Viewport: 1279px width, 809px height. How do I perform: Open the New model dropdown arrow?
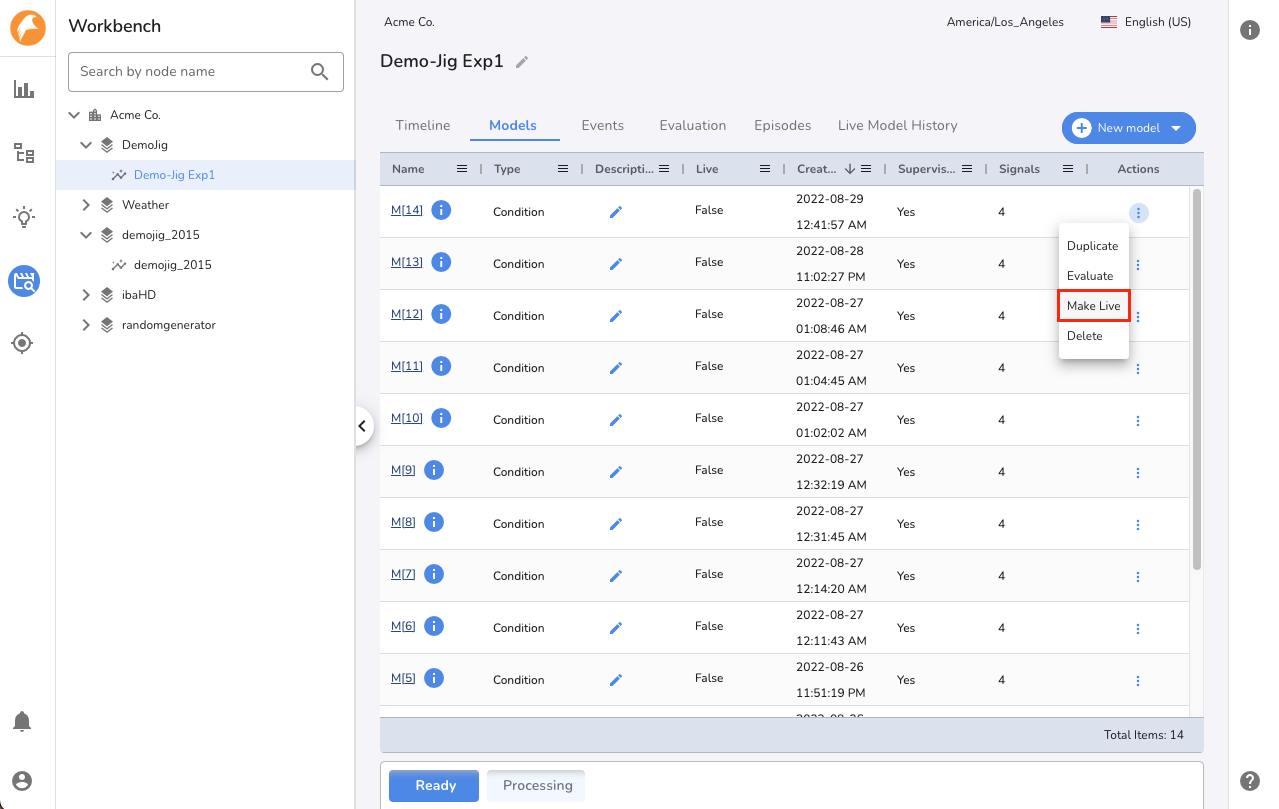(x=1177, y=128)
